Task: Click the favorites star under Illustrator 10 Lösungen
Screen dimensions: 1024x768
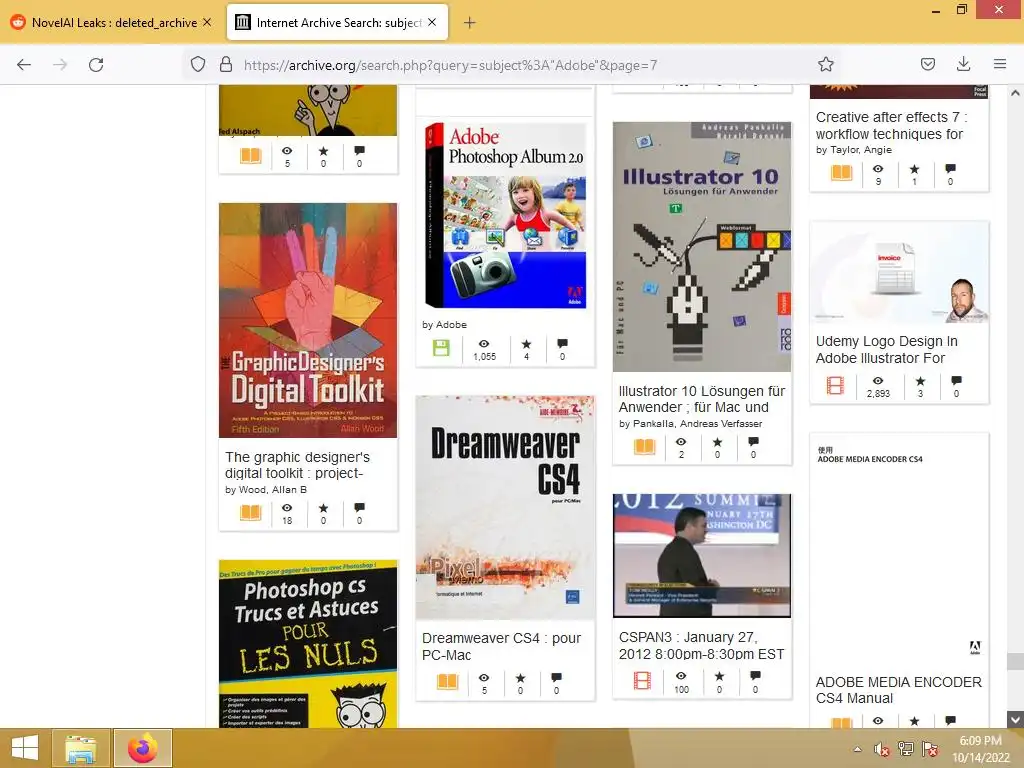Action: tap(717, 442)
